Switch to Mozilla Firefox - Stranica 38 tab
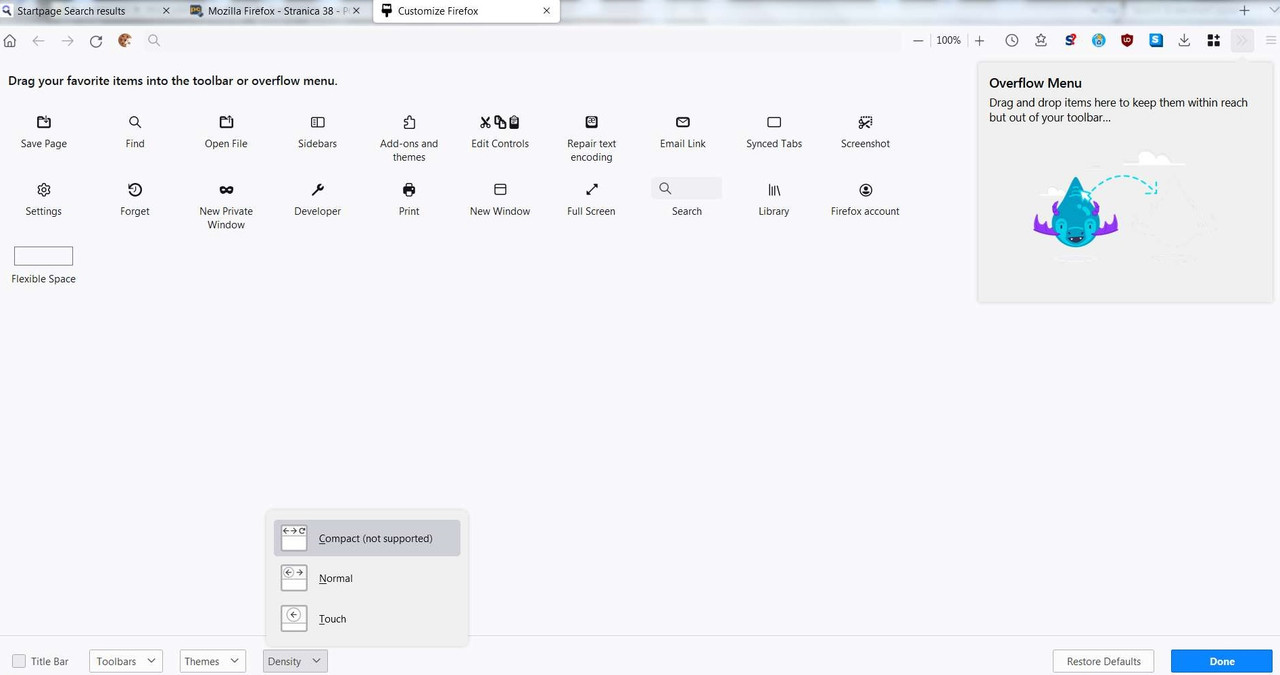 (x=277, y=11)
